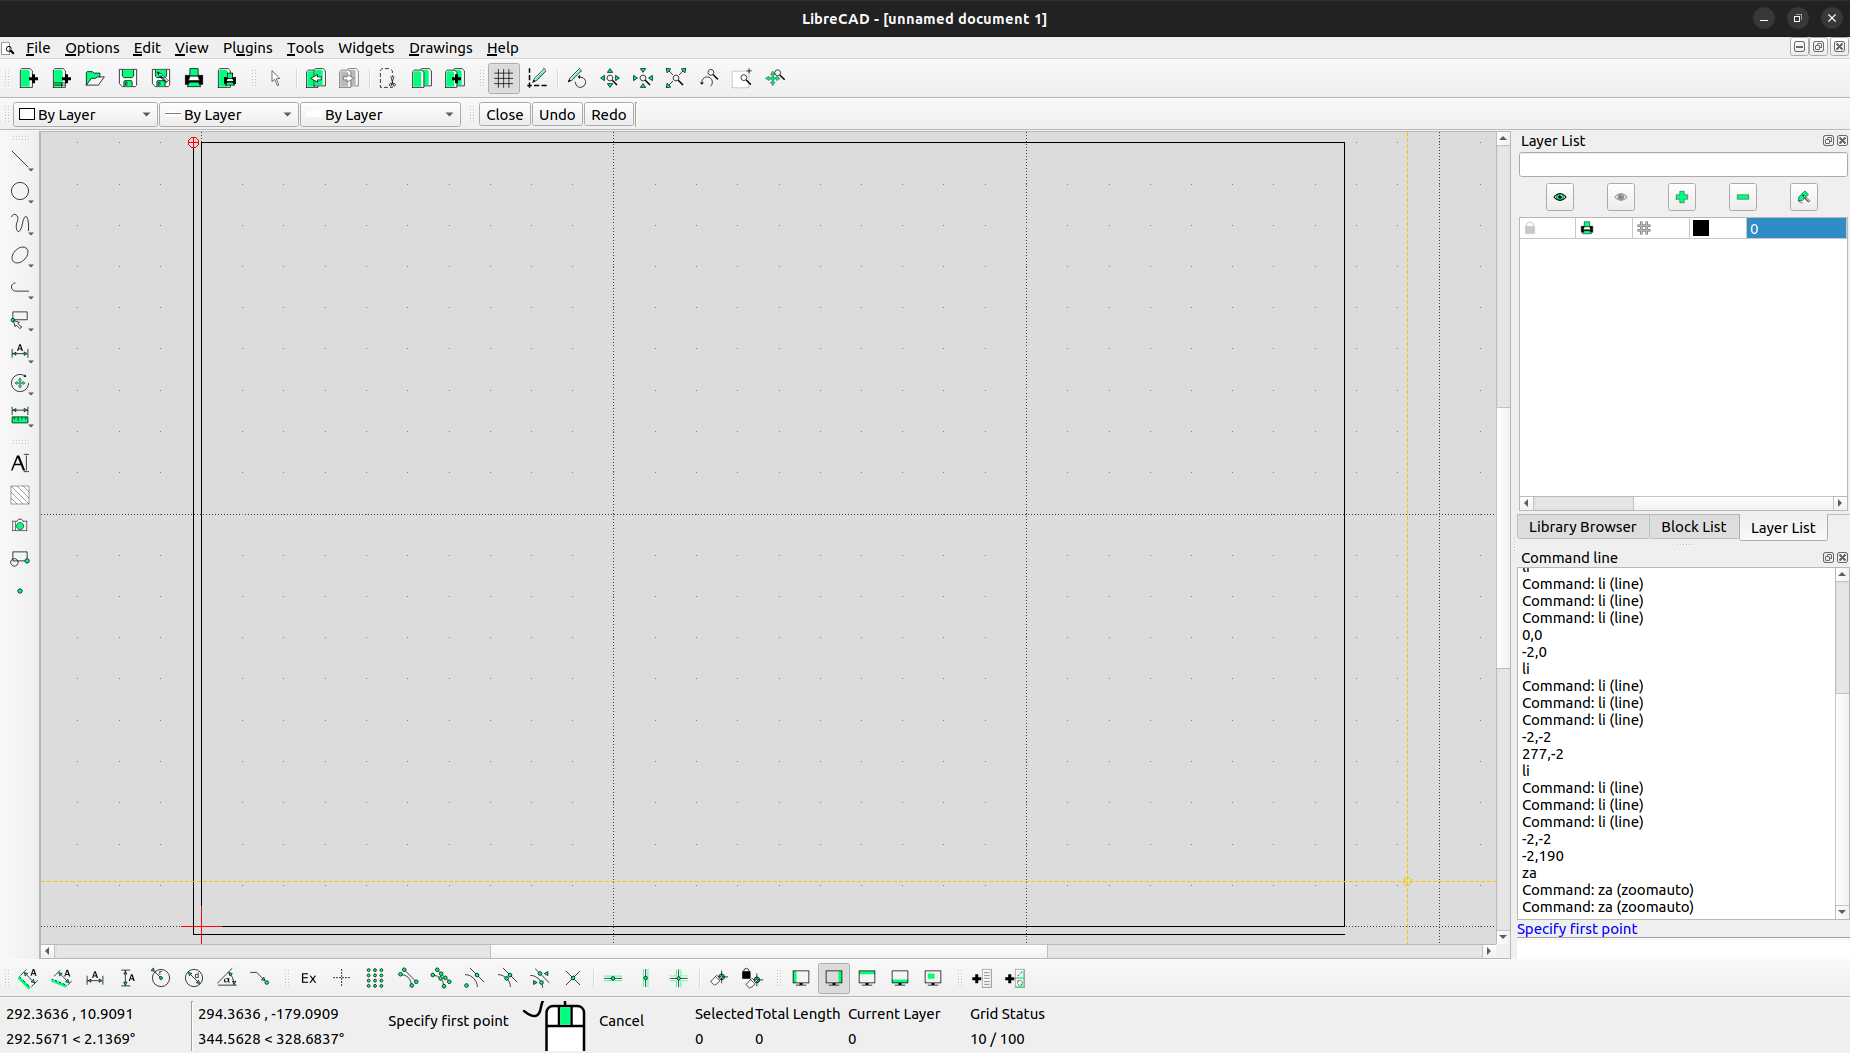Click the command history vertical scrollbar

[x=1842, y=743]
